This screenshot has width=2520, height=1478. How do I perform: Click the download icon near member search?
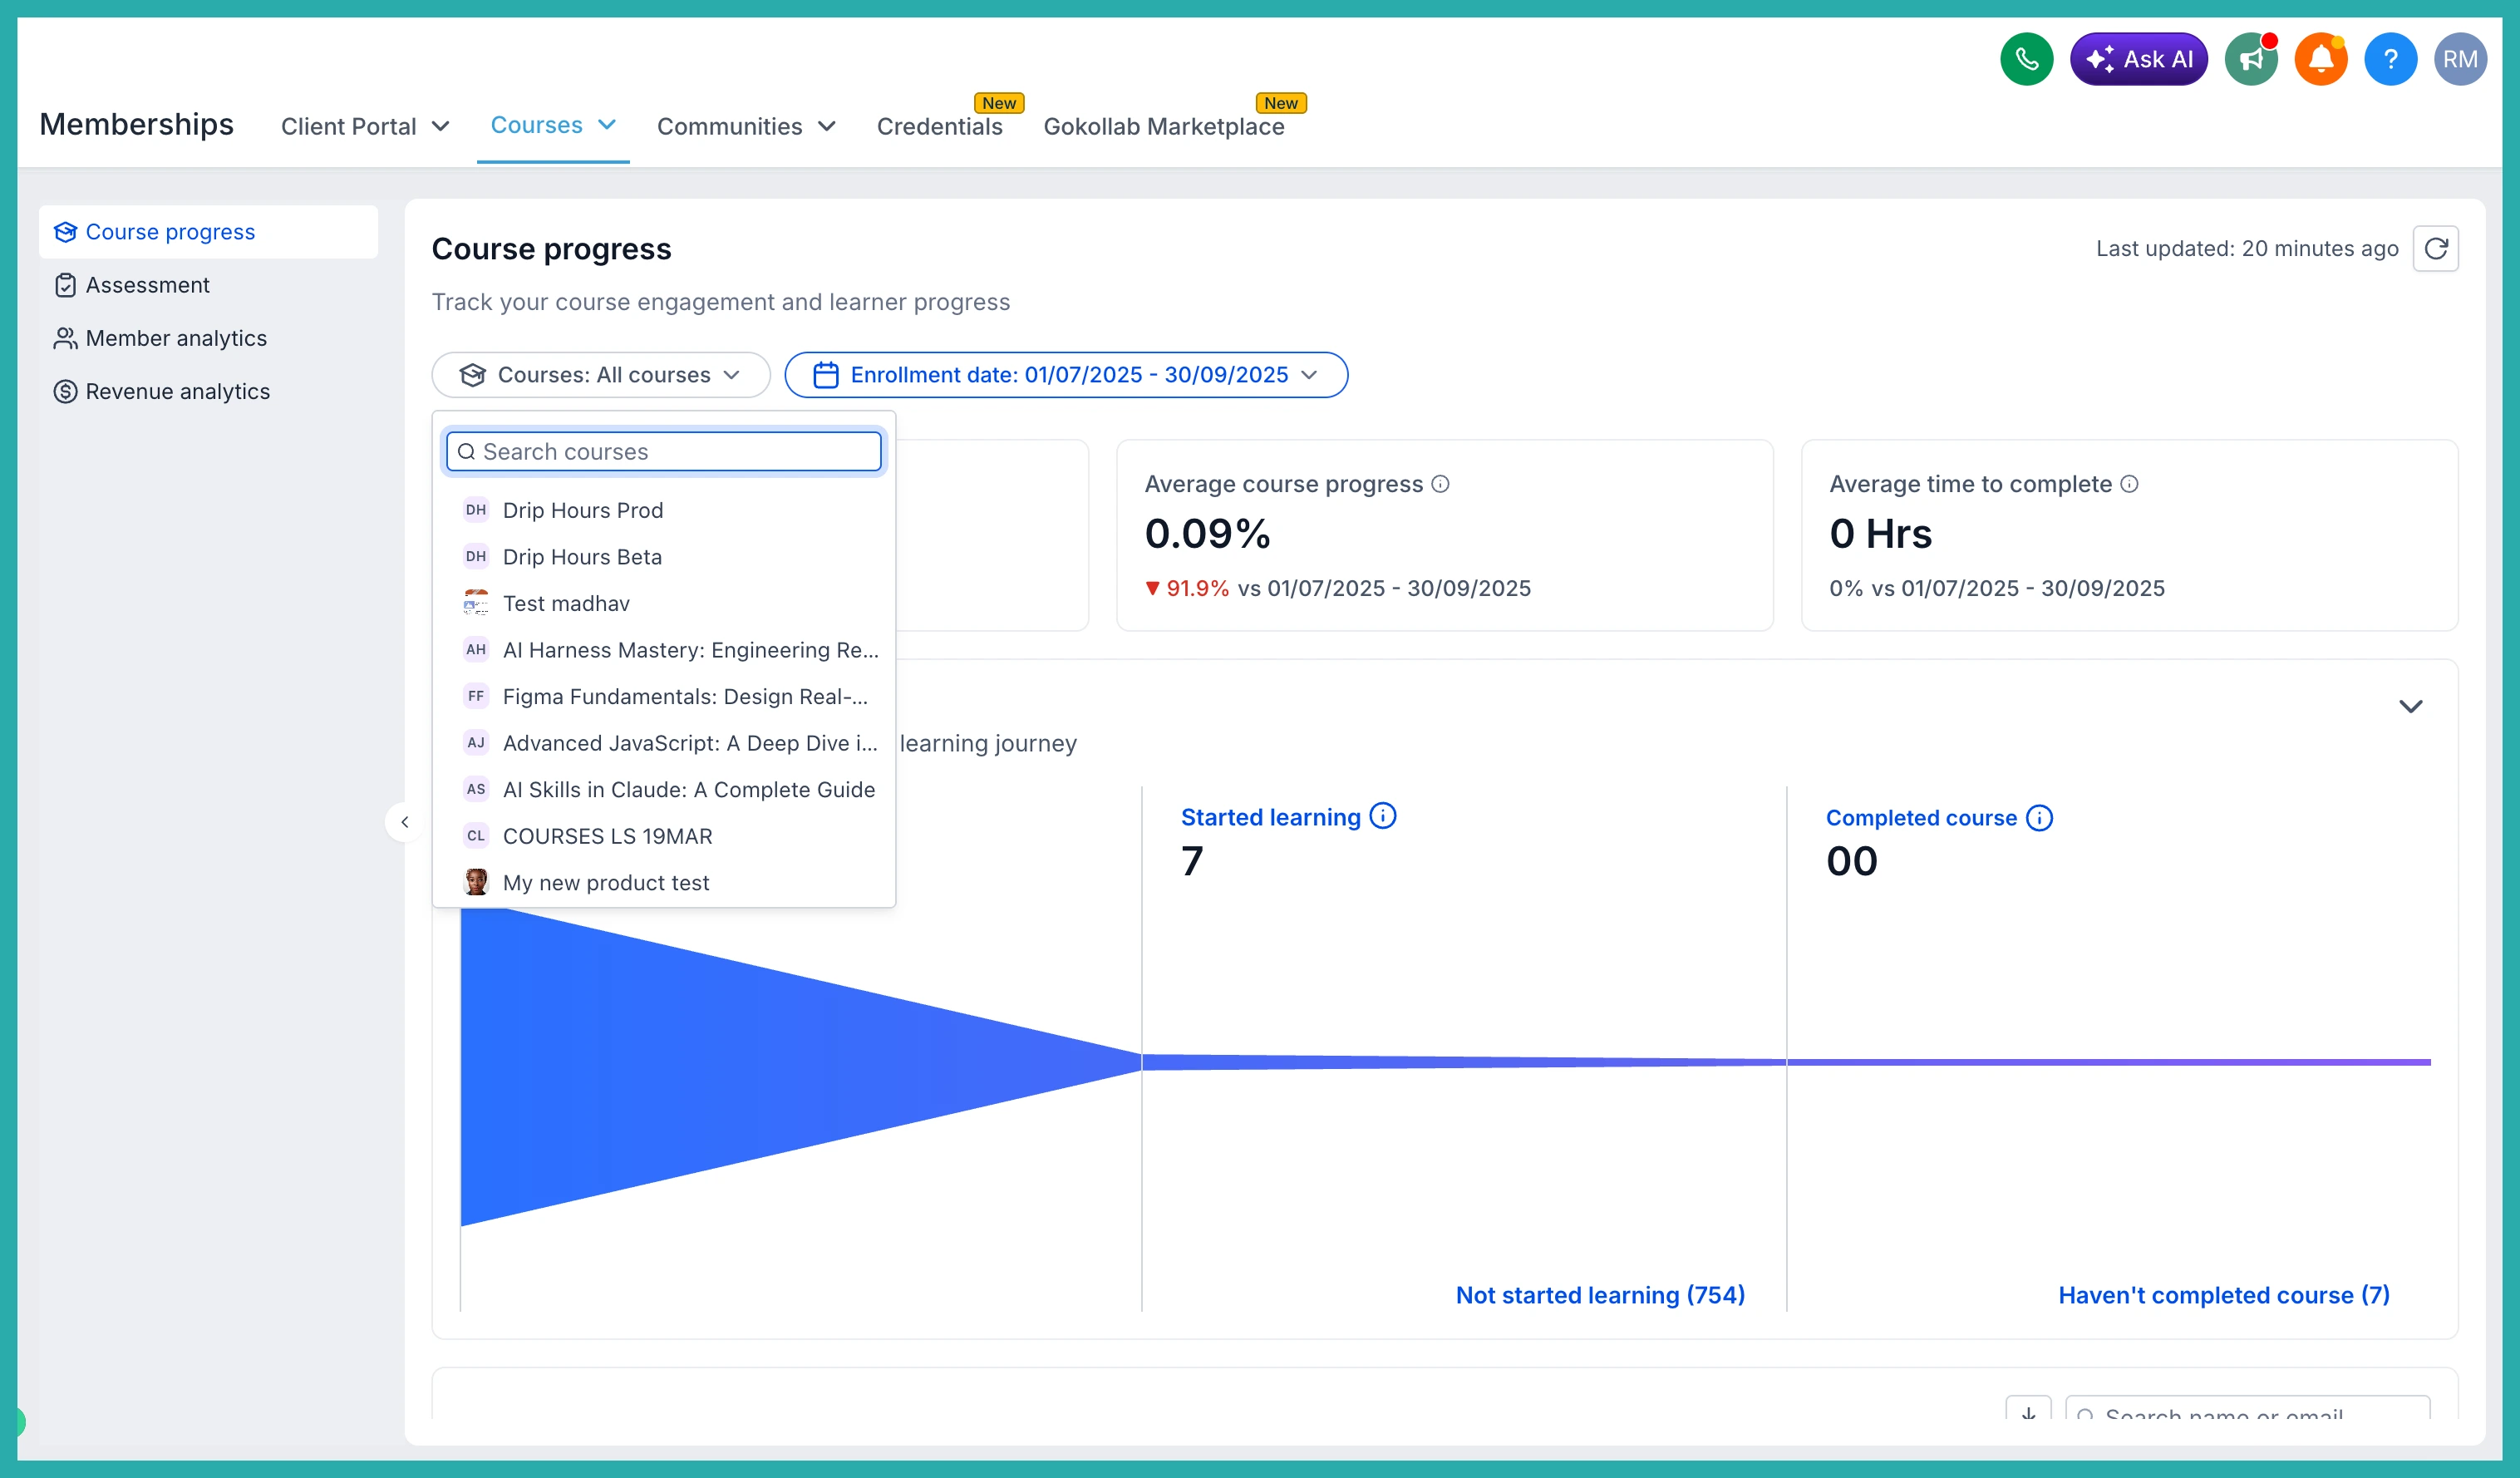coord(2028,1410)
